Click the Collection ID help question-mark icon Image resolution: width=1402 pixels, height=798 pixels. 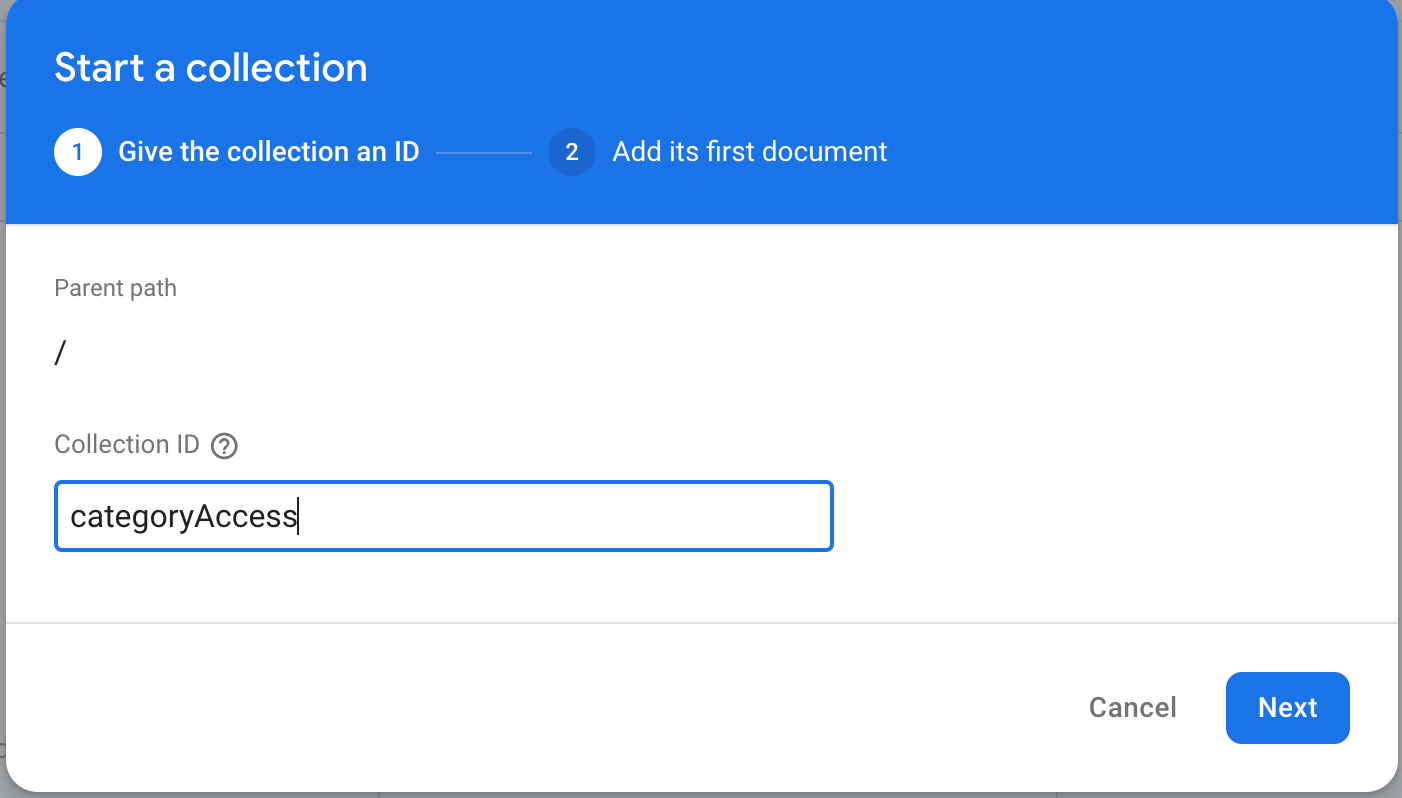[225, 446]
